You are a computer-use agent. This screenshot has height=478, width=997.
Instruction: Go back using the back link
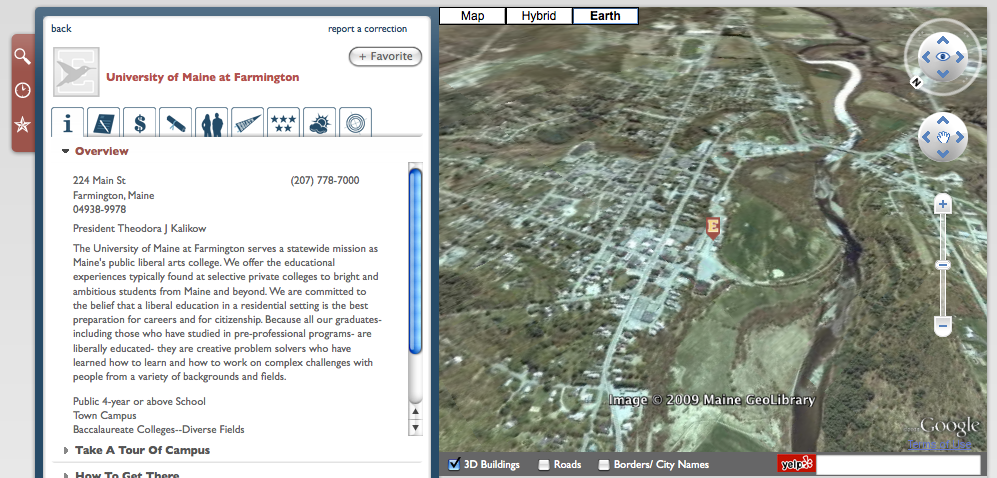tap(61, 29)
